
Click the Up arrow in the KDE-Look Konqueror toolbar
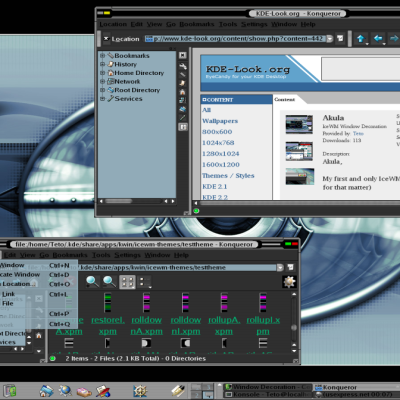pyautogui.click(x=360, y=39)
